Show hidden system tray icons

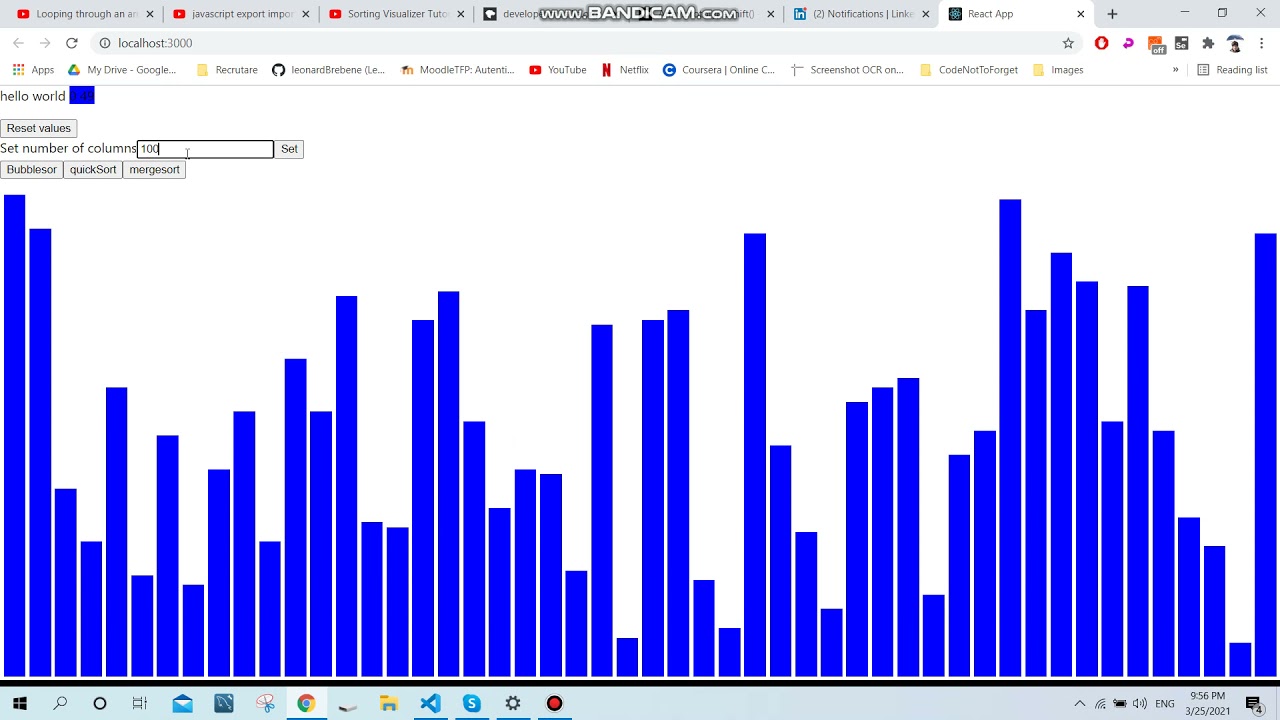tap(1079, 704)
